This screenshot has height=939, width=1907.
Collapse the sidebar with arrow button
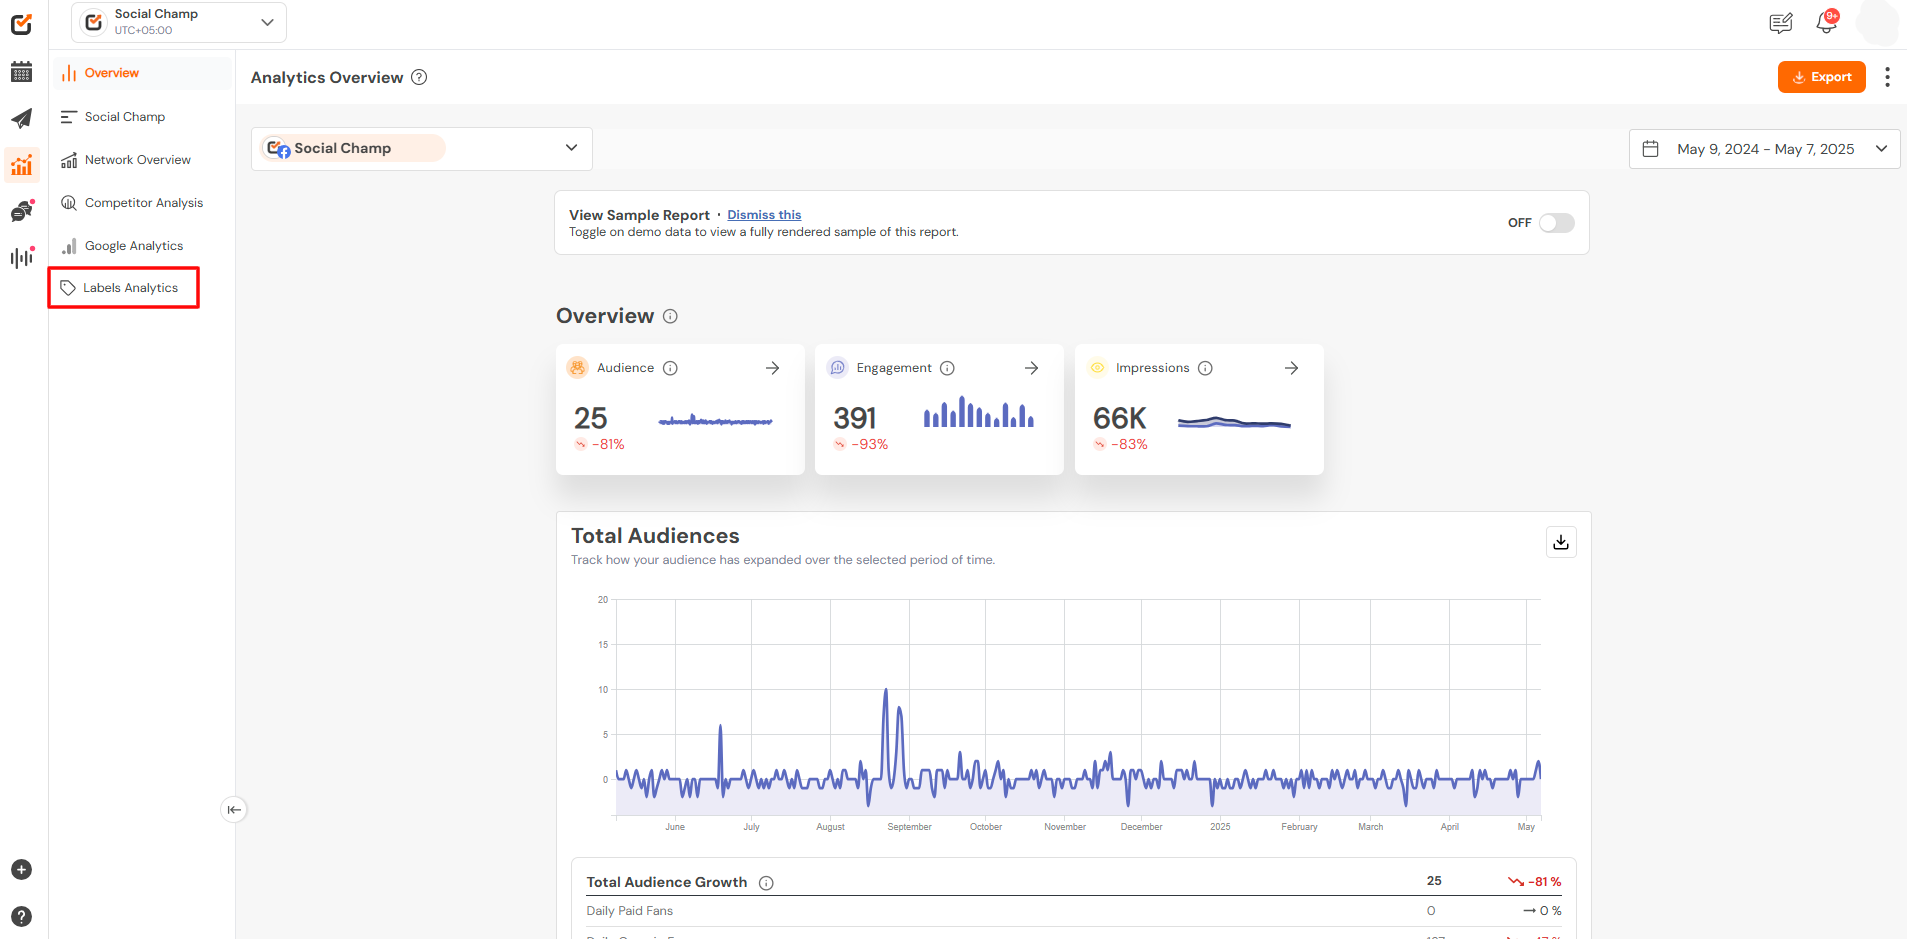234,810
